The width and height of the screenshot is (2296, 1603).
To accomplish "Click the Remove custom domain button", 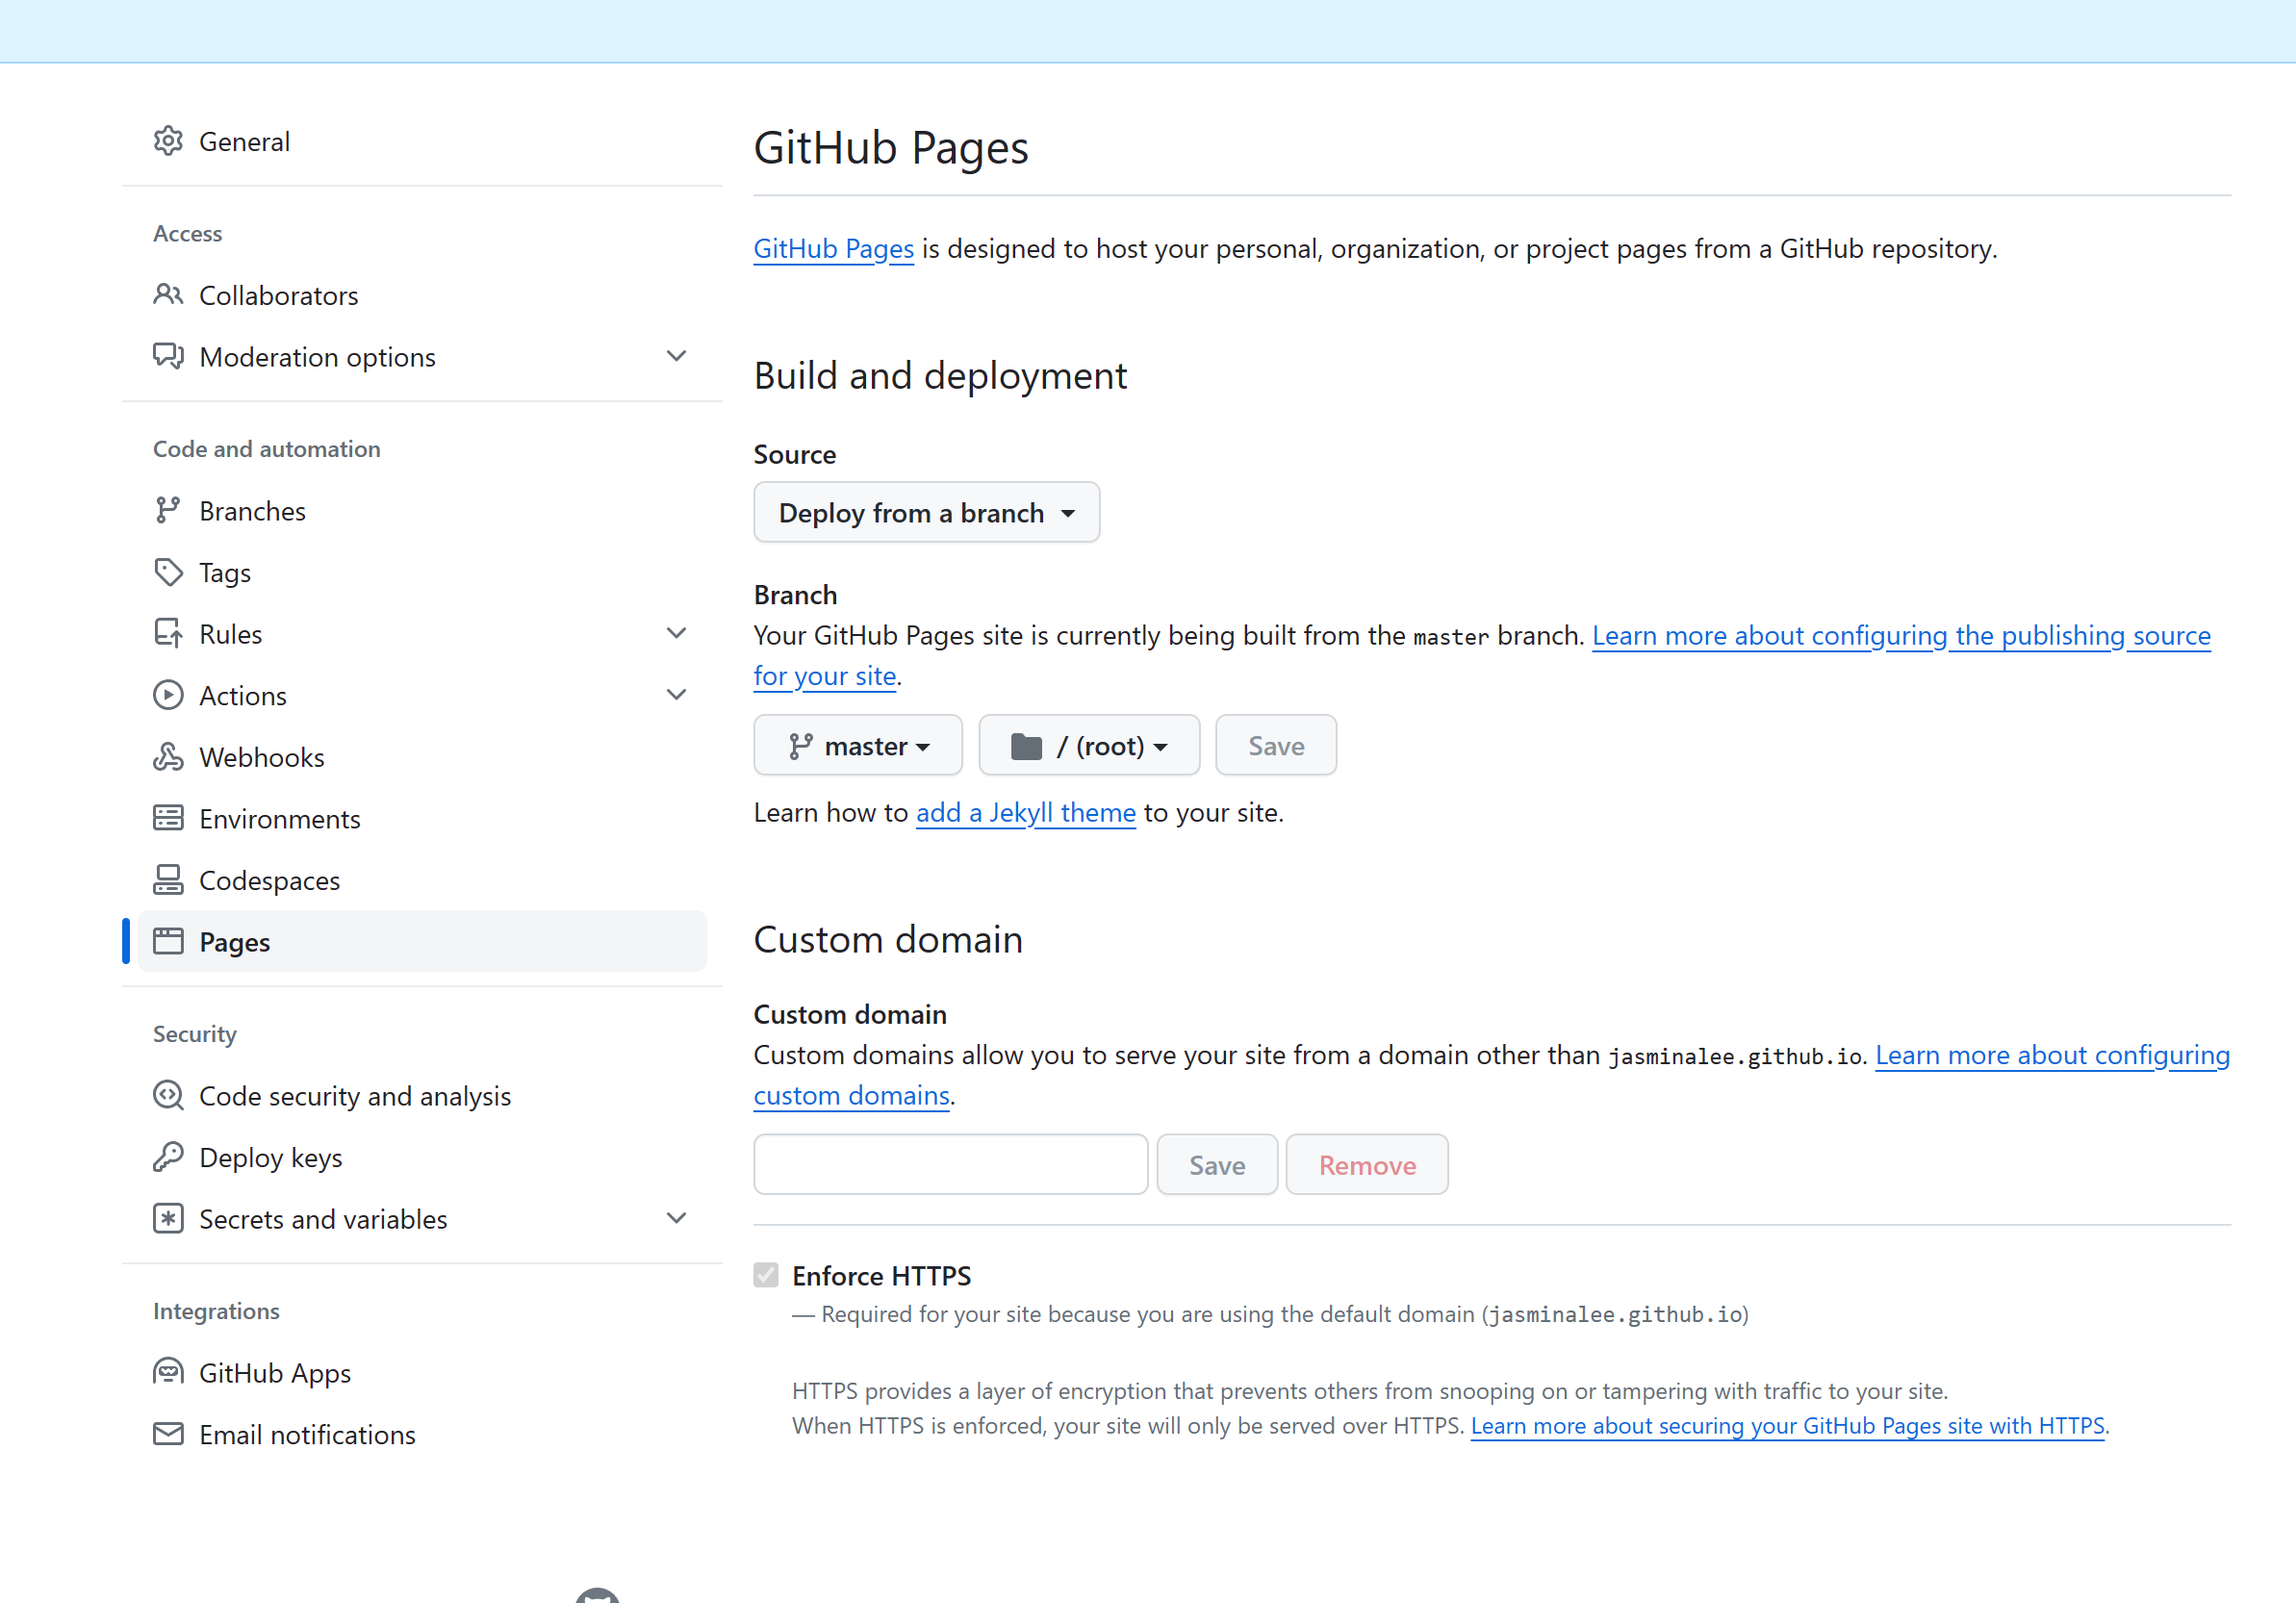I will coord(1367,1165).
